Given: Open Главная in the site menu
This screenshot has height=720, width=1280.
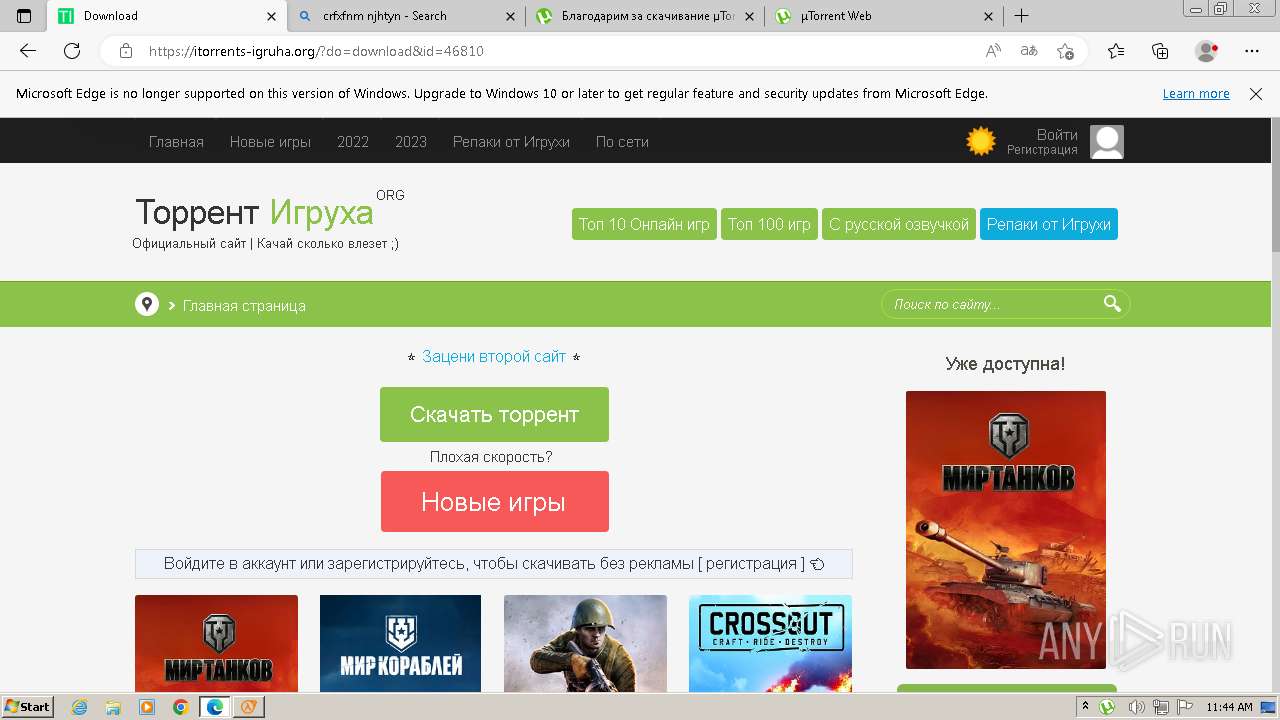Looking at the screenshot, I should click(176, 142).
